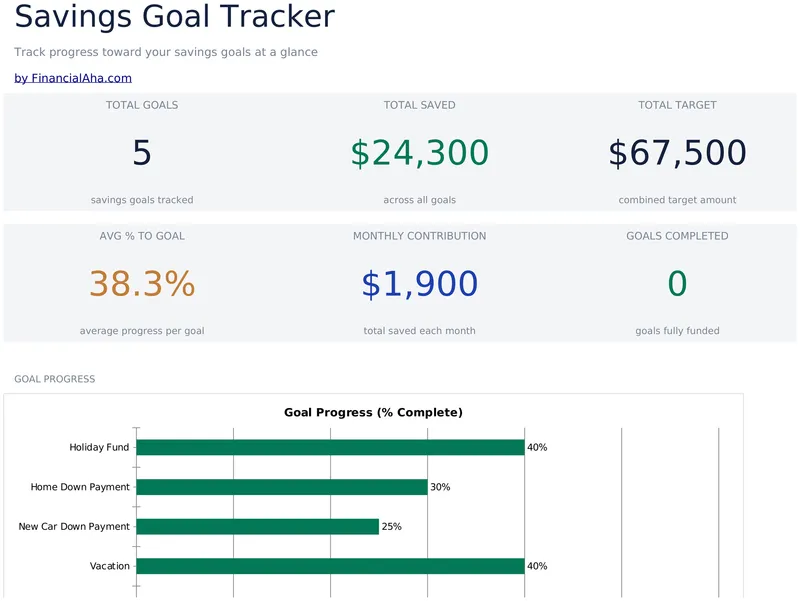This screenshot has width=800, height=601.
Task: Click the Holiday Fund progress bar
Action: [x=330, y=447]
